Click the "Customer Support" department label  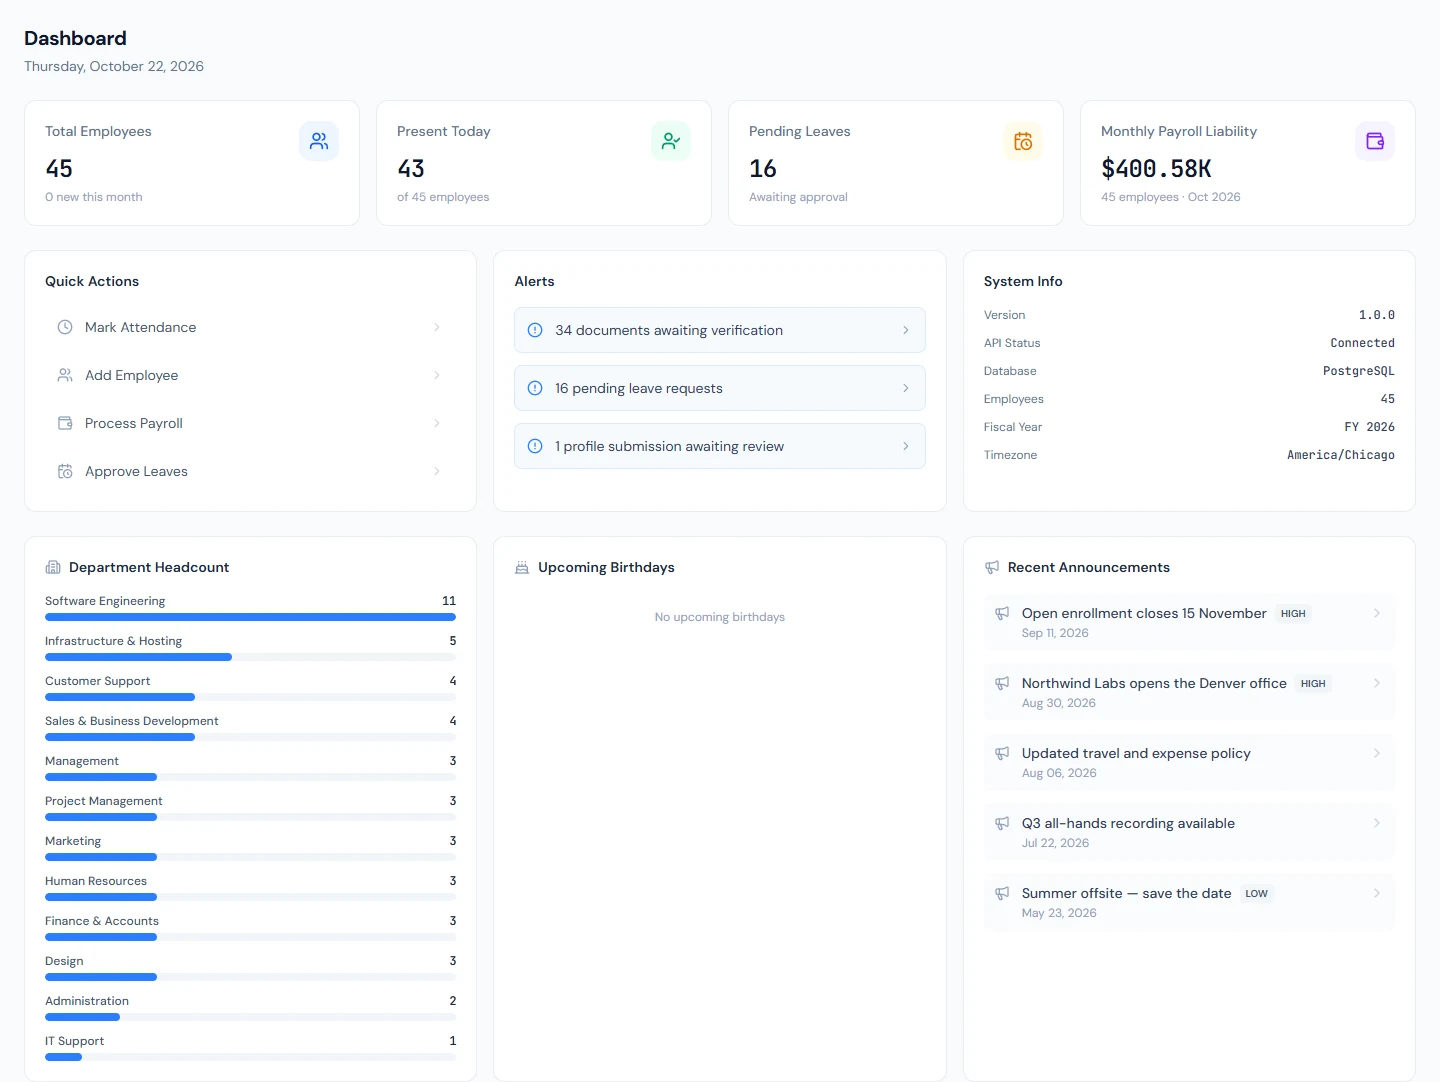tap(97, 681)
